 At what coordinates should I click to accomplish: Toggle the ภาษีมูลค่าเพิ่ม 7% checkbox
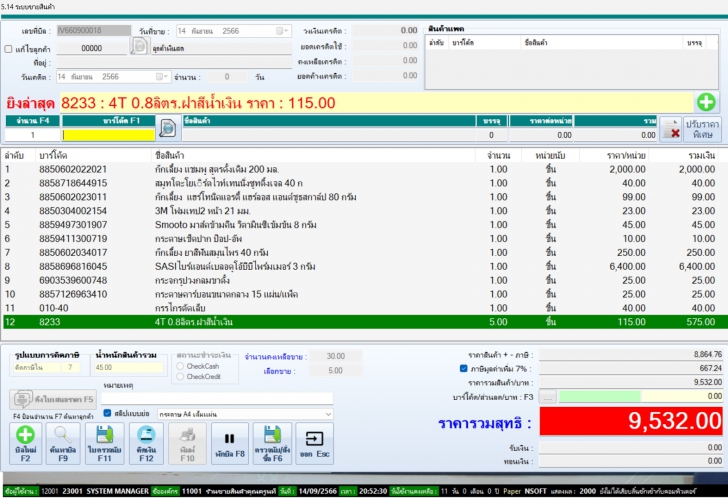tap(463, 368)
